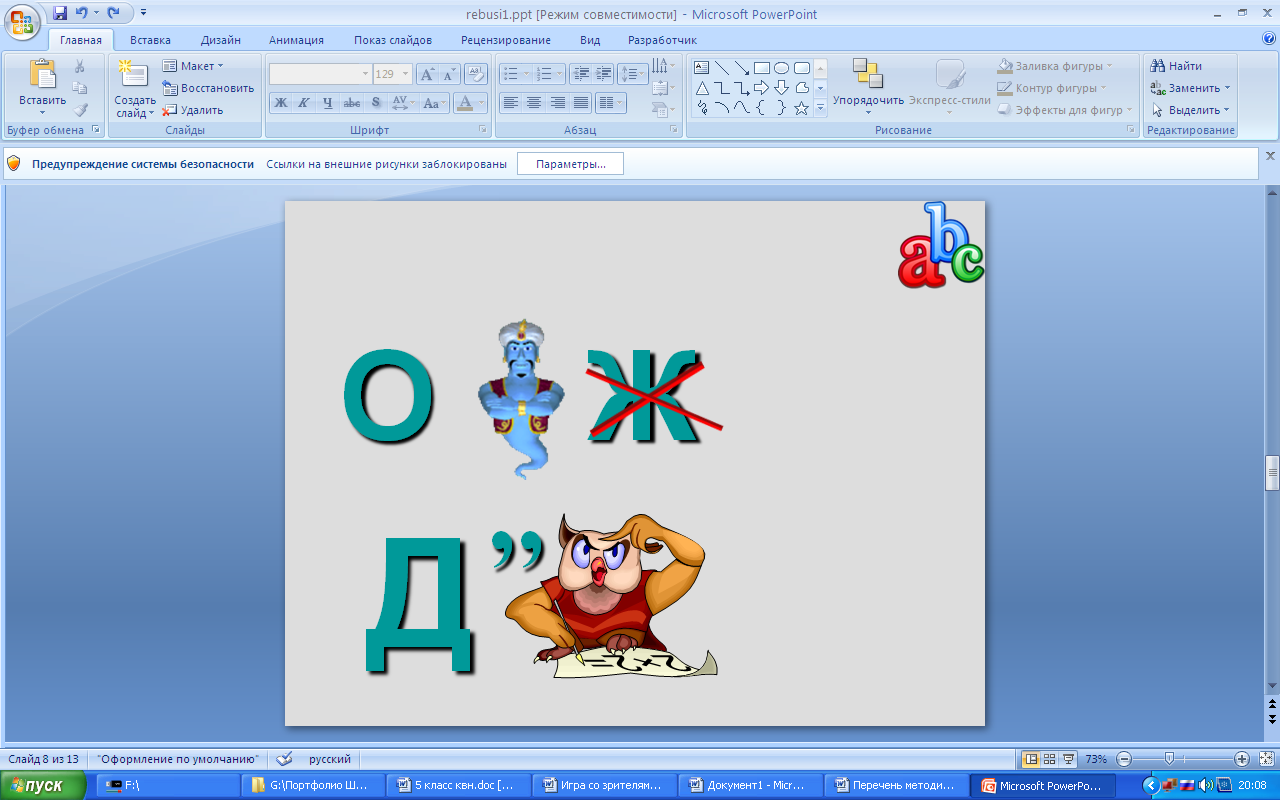Click the Параметры... security button
The width and height of the screenshot is (1280, 800).
tap(570, 164)
